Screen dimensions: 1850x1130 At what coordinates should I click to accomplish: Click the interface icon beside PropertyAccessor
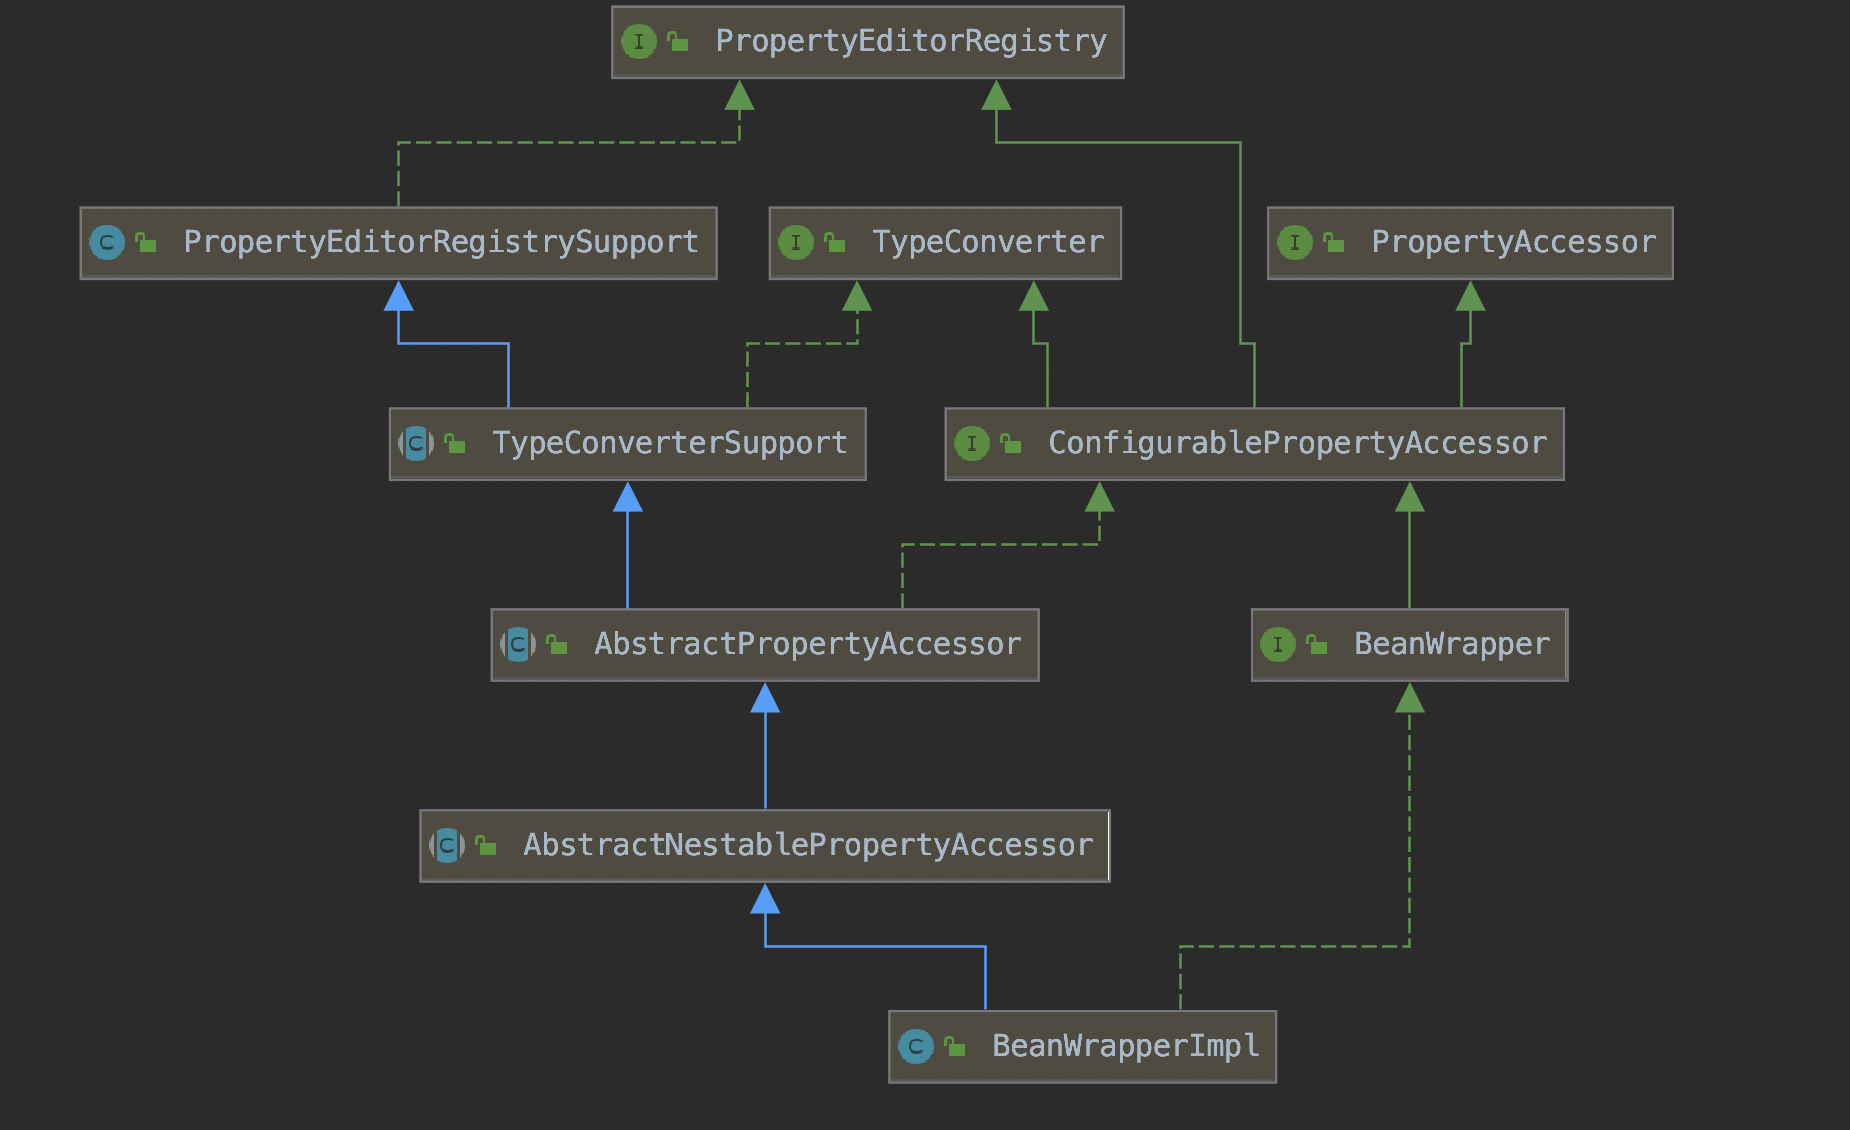pyautogui.click(x=1294, y=243)
